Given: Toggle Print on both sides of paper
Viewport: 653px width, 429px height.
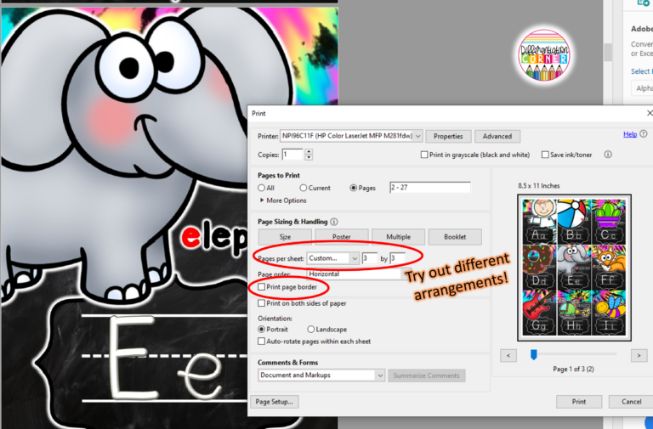Looking at the screenshot, I should point(262,303).
